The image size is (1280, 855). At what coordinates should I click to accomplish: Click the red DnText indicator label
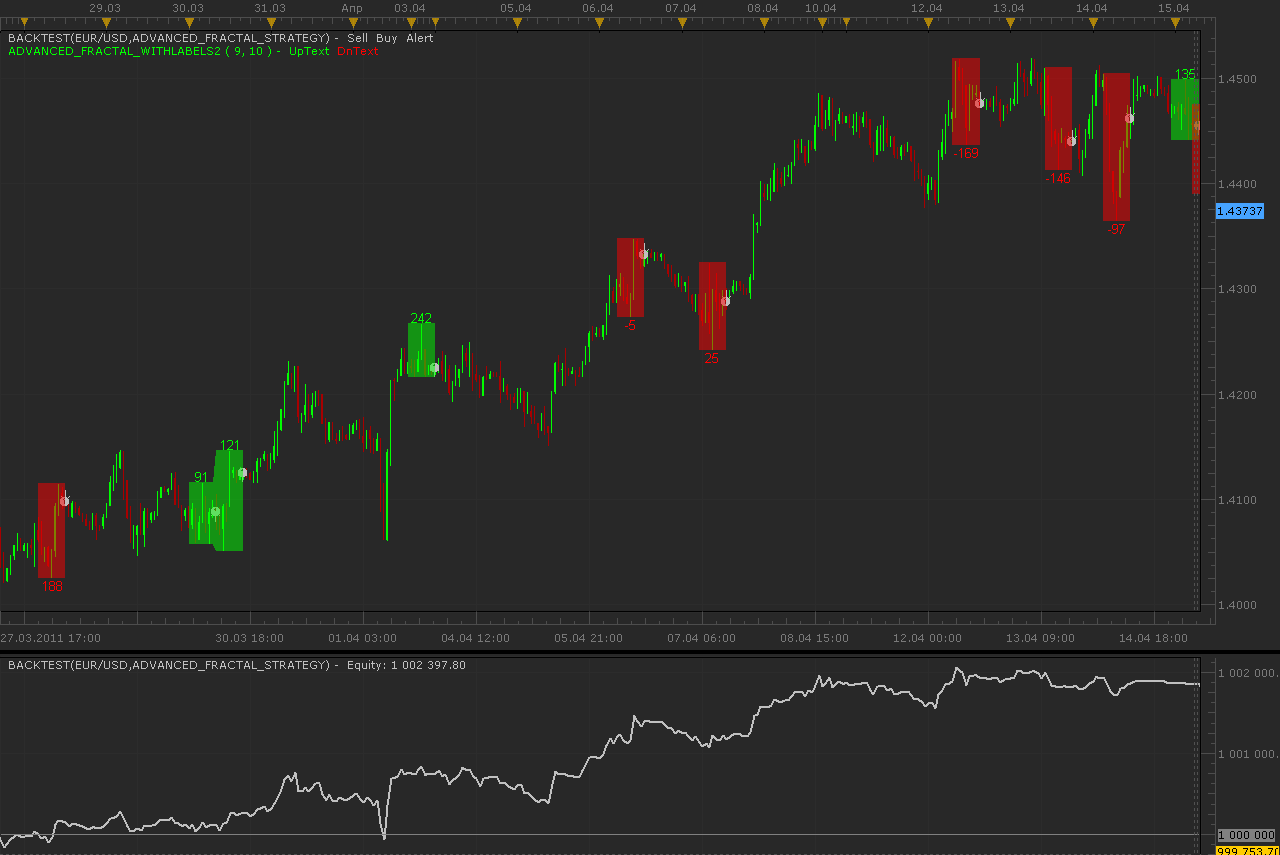(x=358, y=51)
